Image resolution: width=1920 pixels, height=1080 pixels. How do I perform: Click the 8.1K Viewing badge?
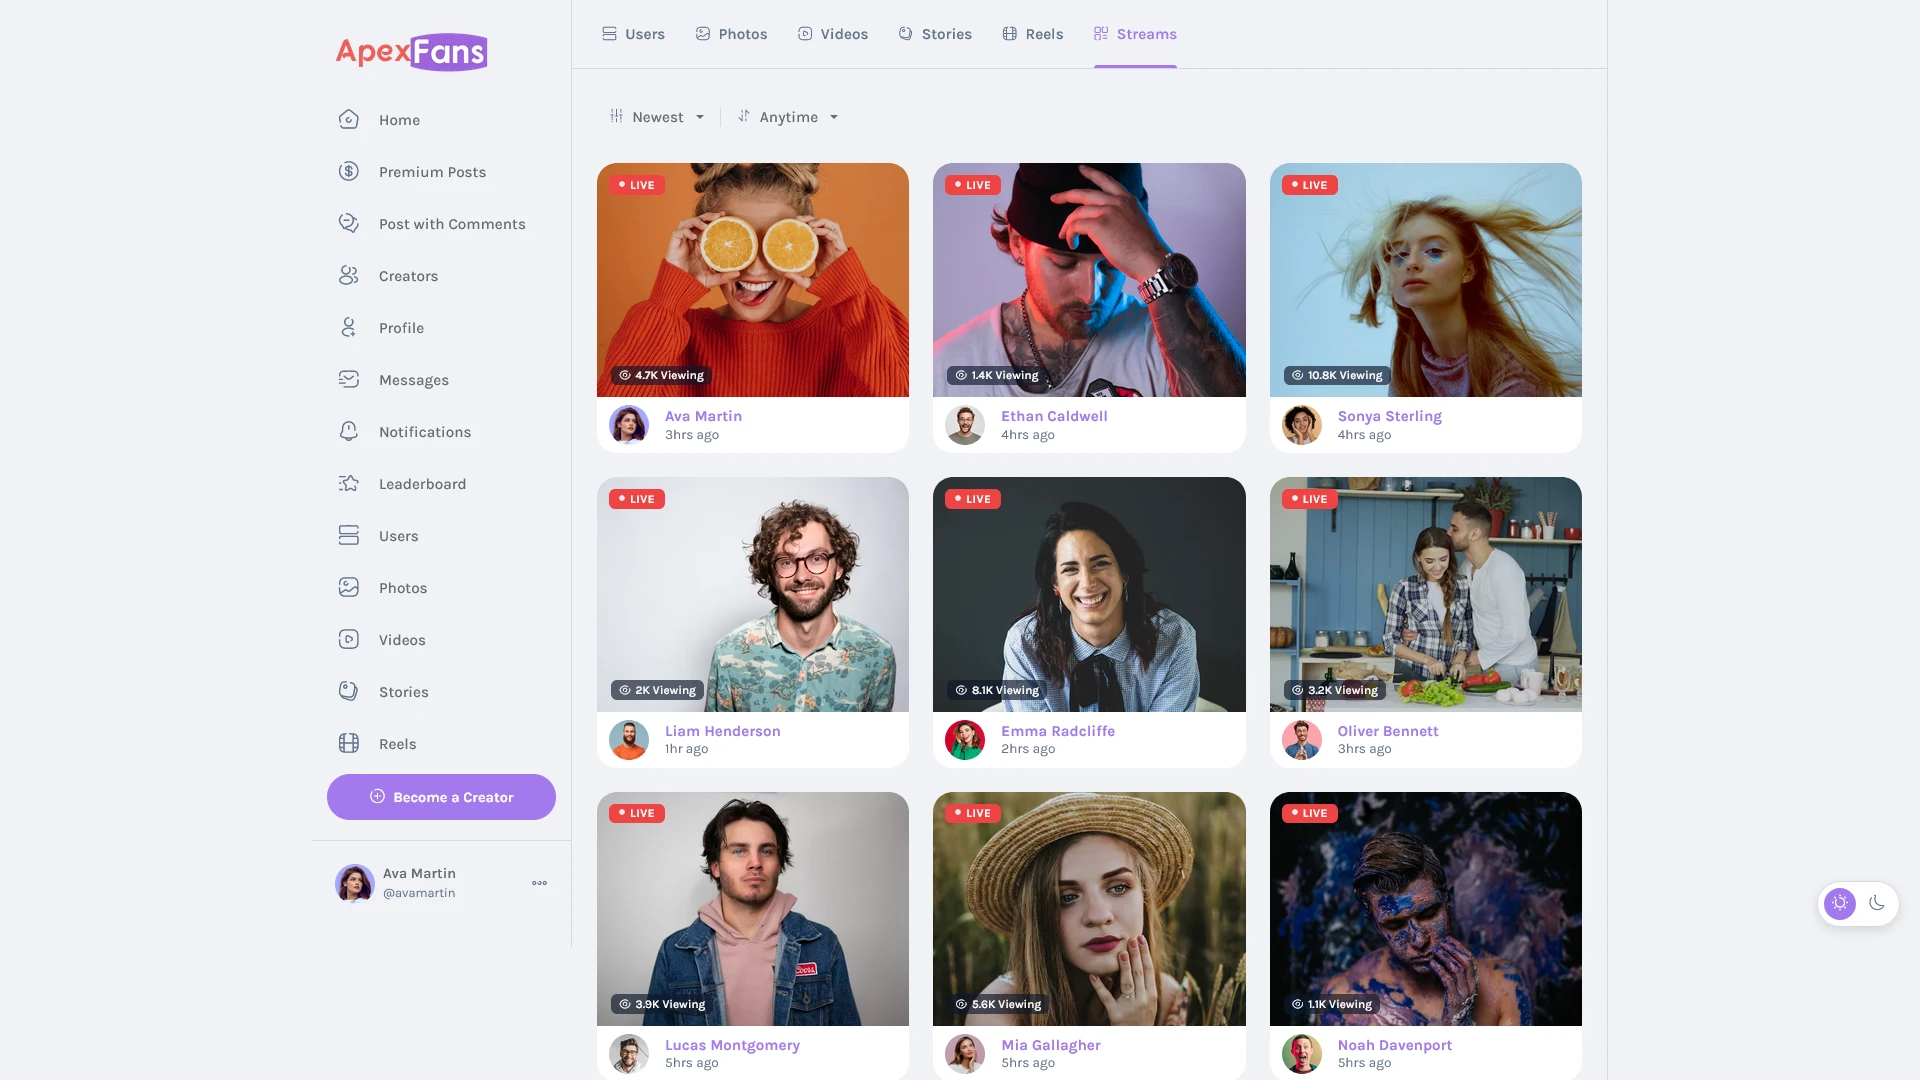997,690
